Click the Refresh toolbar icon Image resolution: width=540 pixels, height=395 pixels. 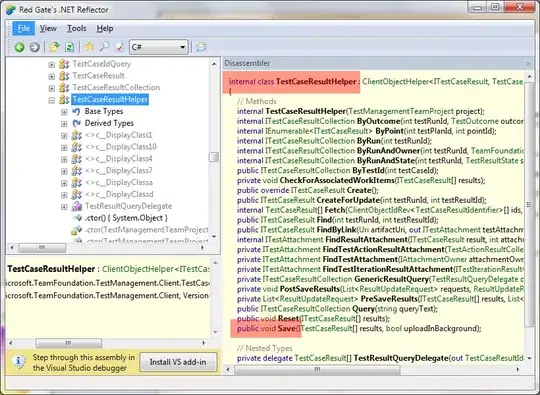coord(70,47)
